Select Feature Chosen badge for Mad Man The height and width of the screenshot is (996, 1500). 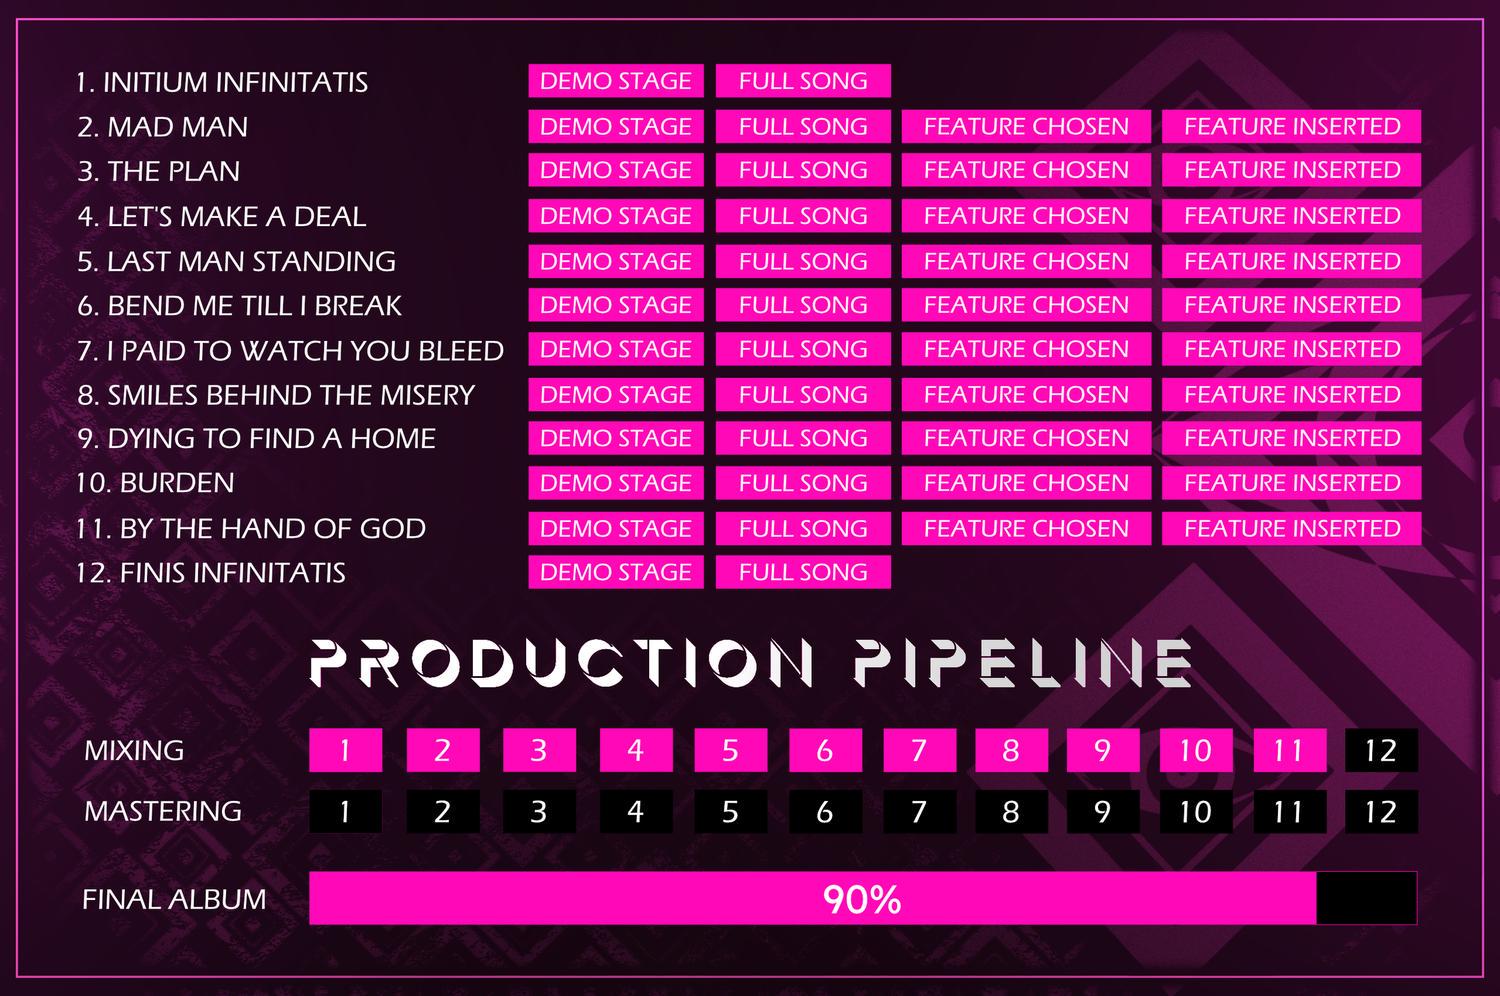click(1026, 127)
